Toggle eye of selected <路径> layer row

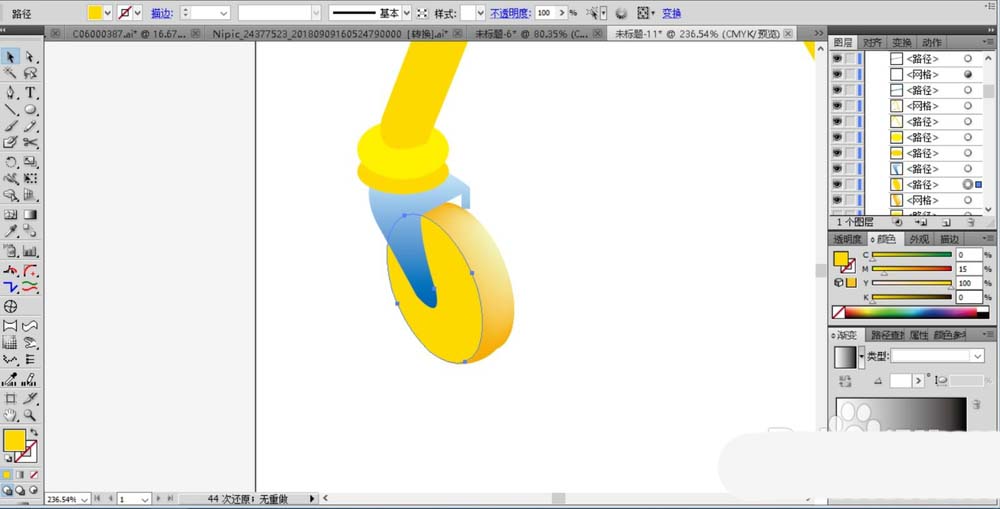coord(837,184)
